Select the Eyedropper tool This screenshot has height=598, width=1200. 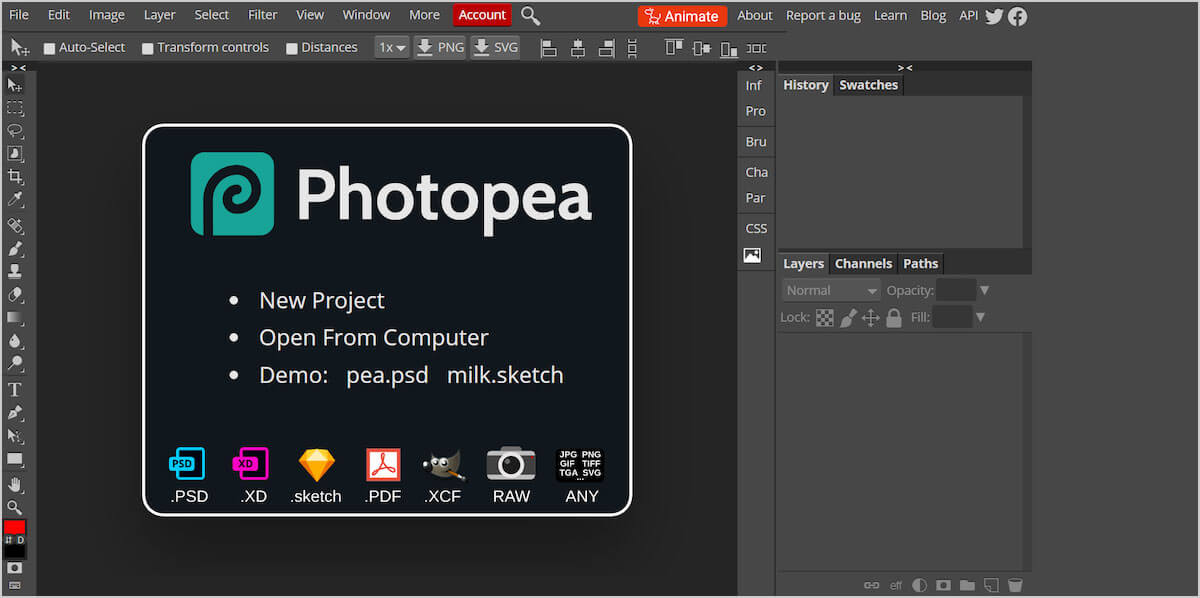(x=15, y=200)
